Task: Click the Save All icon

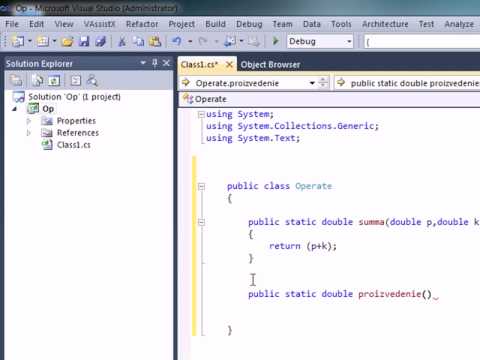Action: point(100,42)
